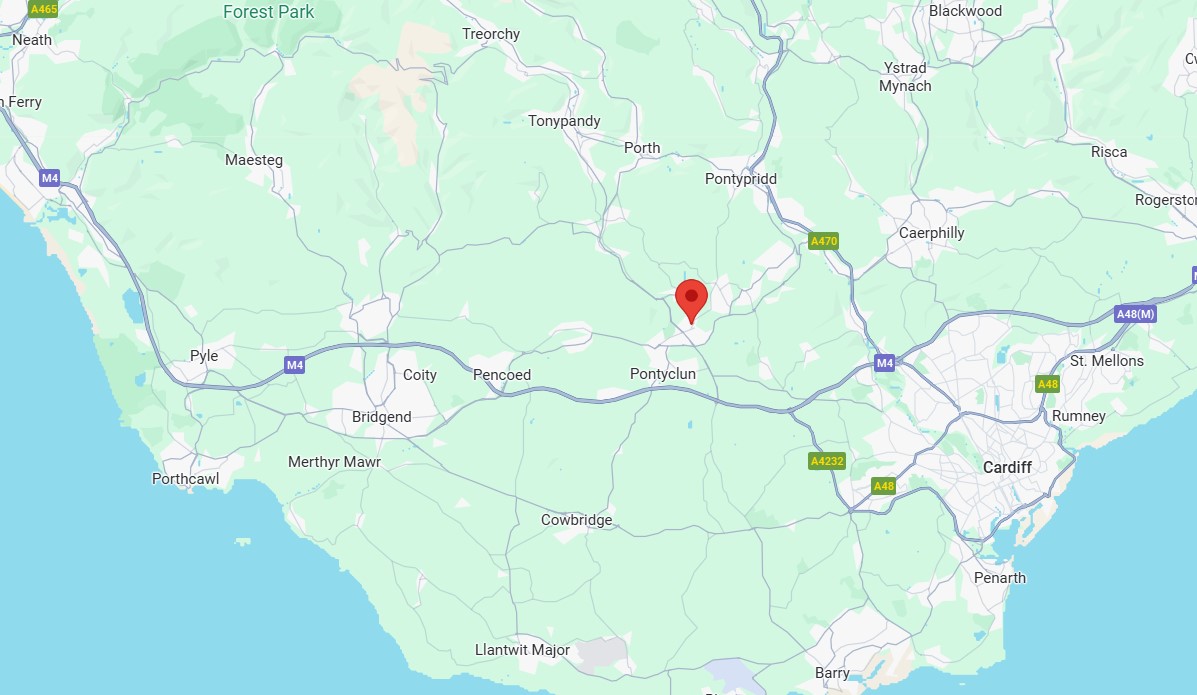Click the Tonypandy place label
1197x695 pixels.
(564, 121)
